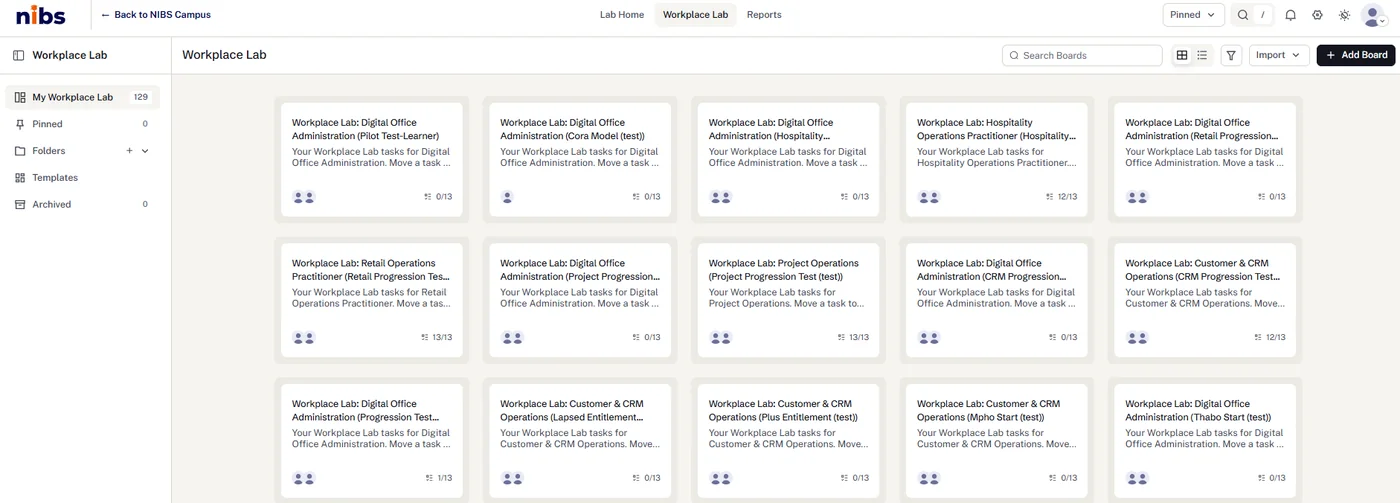The width and height of the screenshot is (1400, 503).
Task: Open the Pilot Test-Learner board card
Action: click(372, 159)
